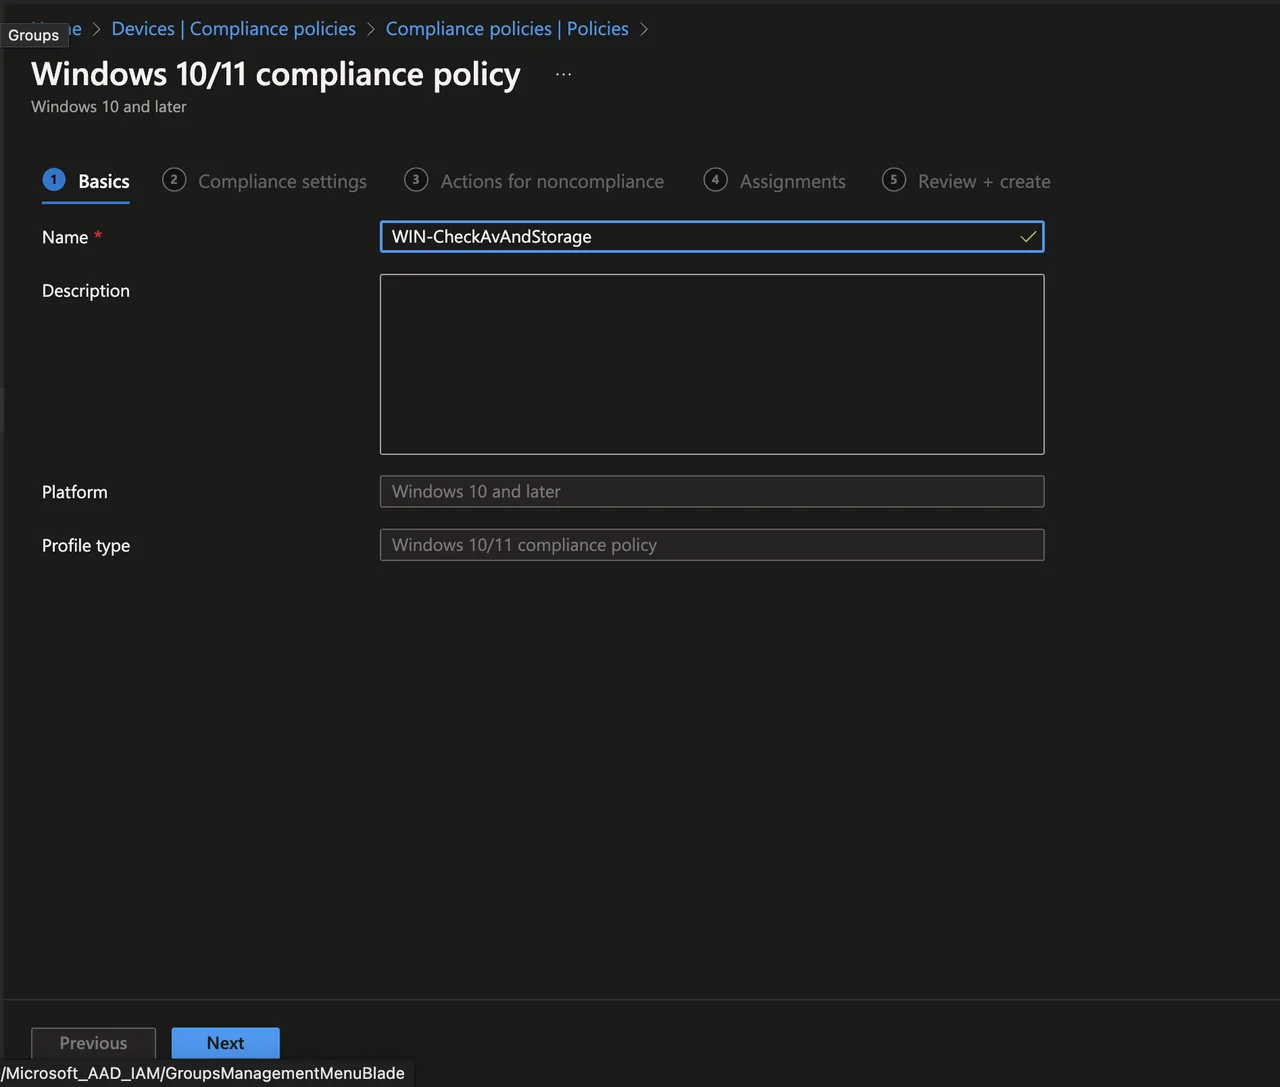
Task: Click the Profile type label
Action: (x=86, y=546)
